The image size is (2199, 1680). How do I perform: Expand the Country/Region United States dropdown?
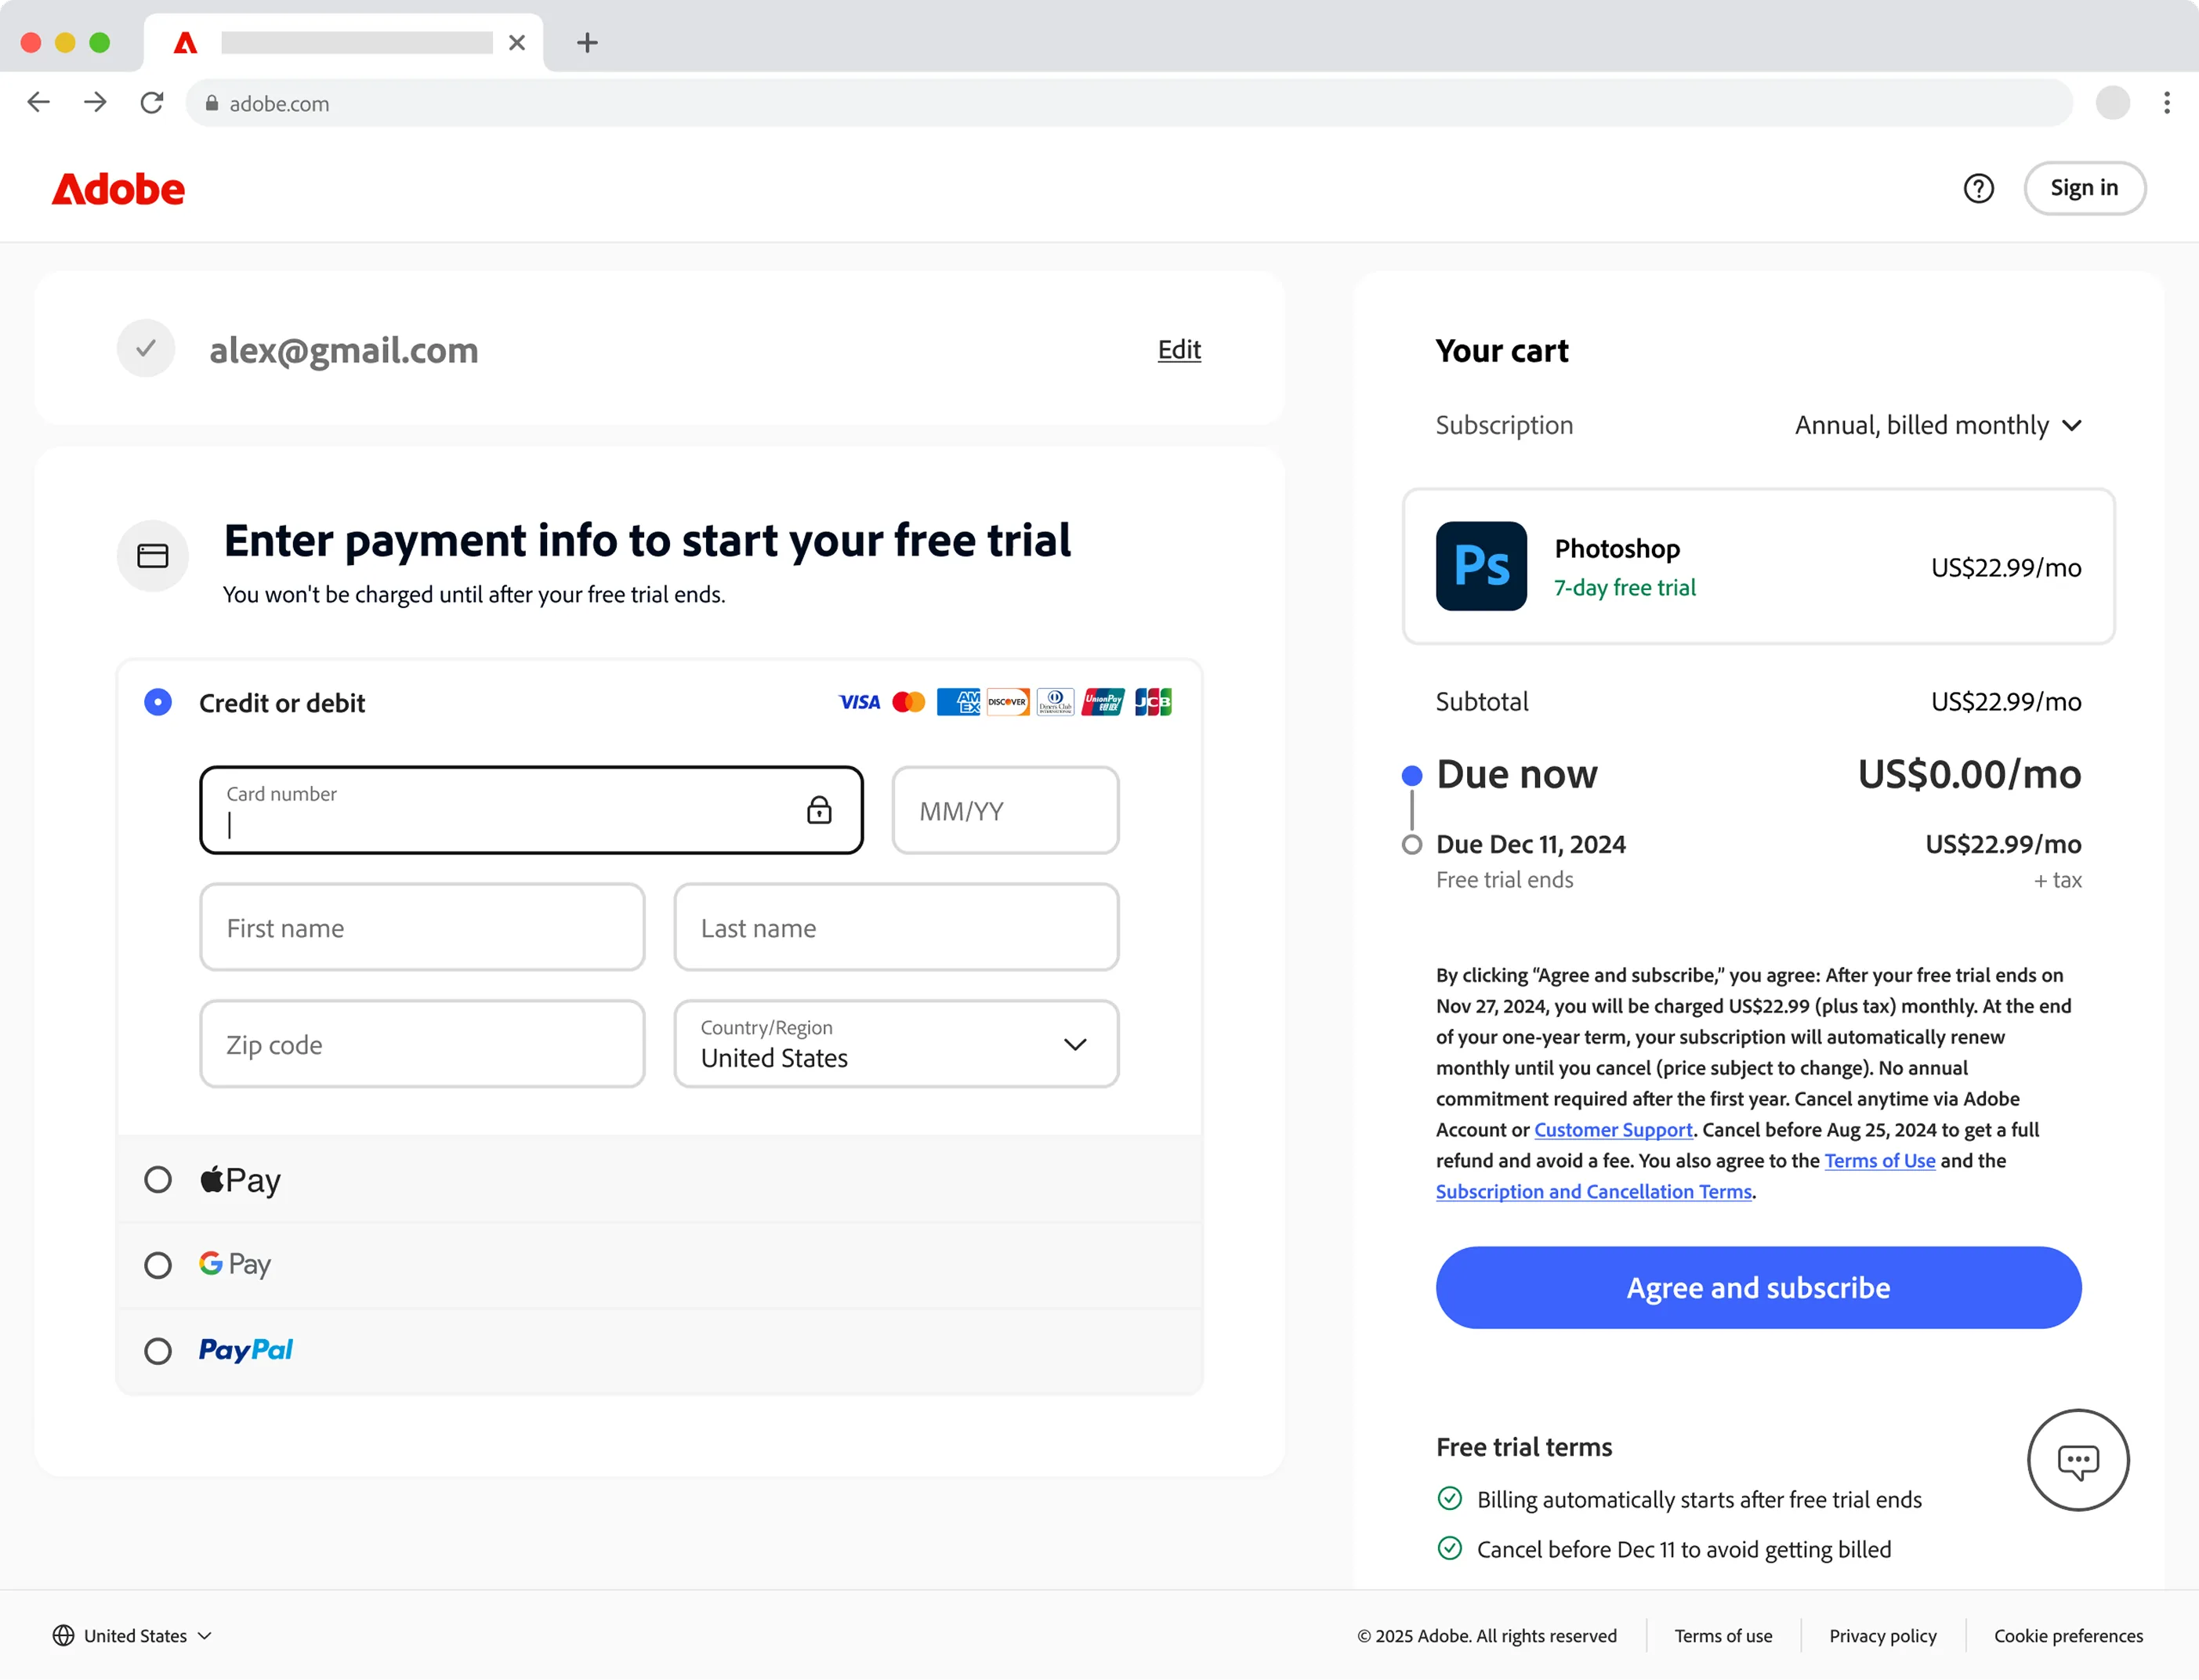click(x=896, y=1044)
